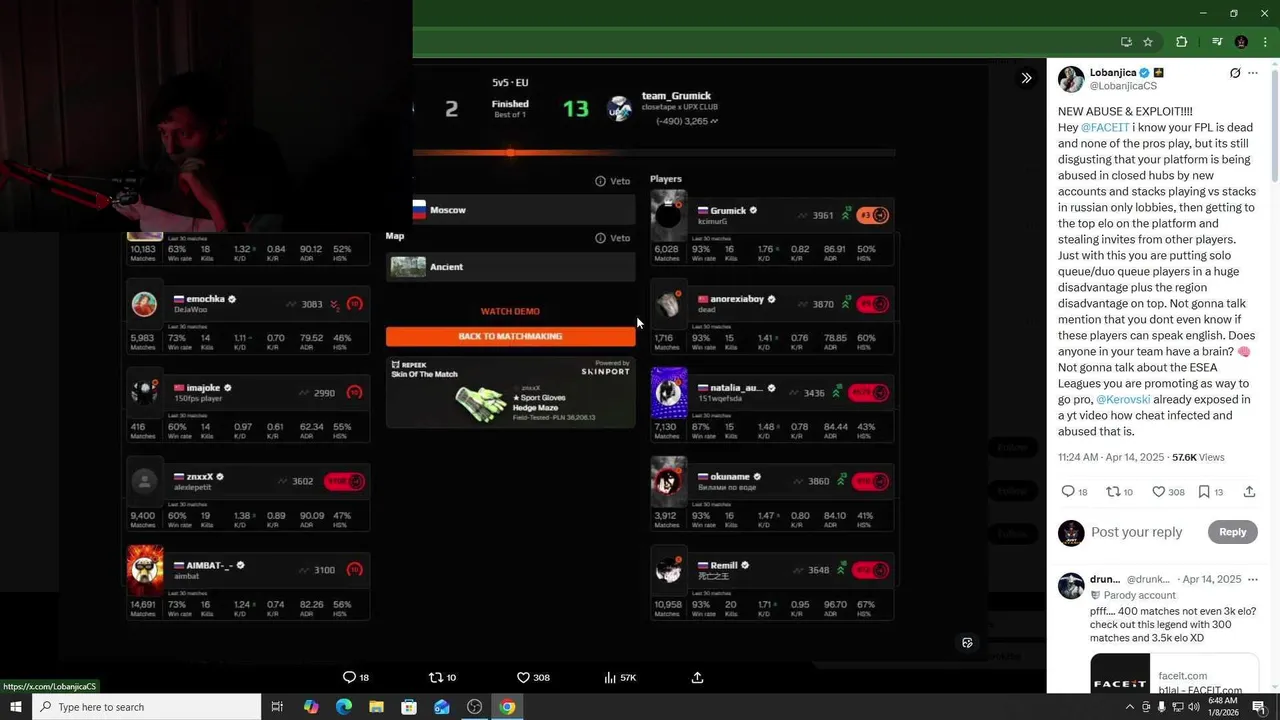Viewport: 1280px width, 720px height.
Task: Click the elo badge on znxxX's row
Action: point(345,481)
